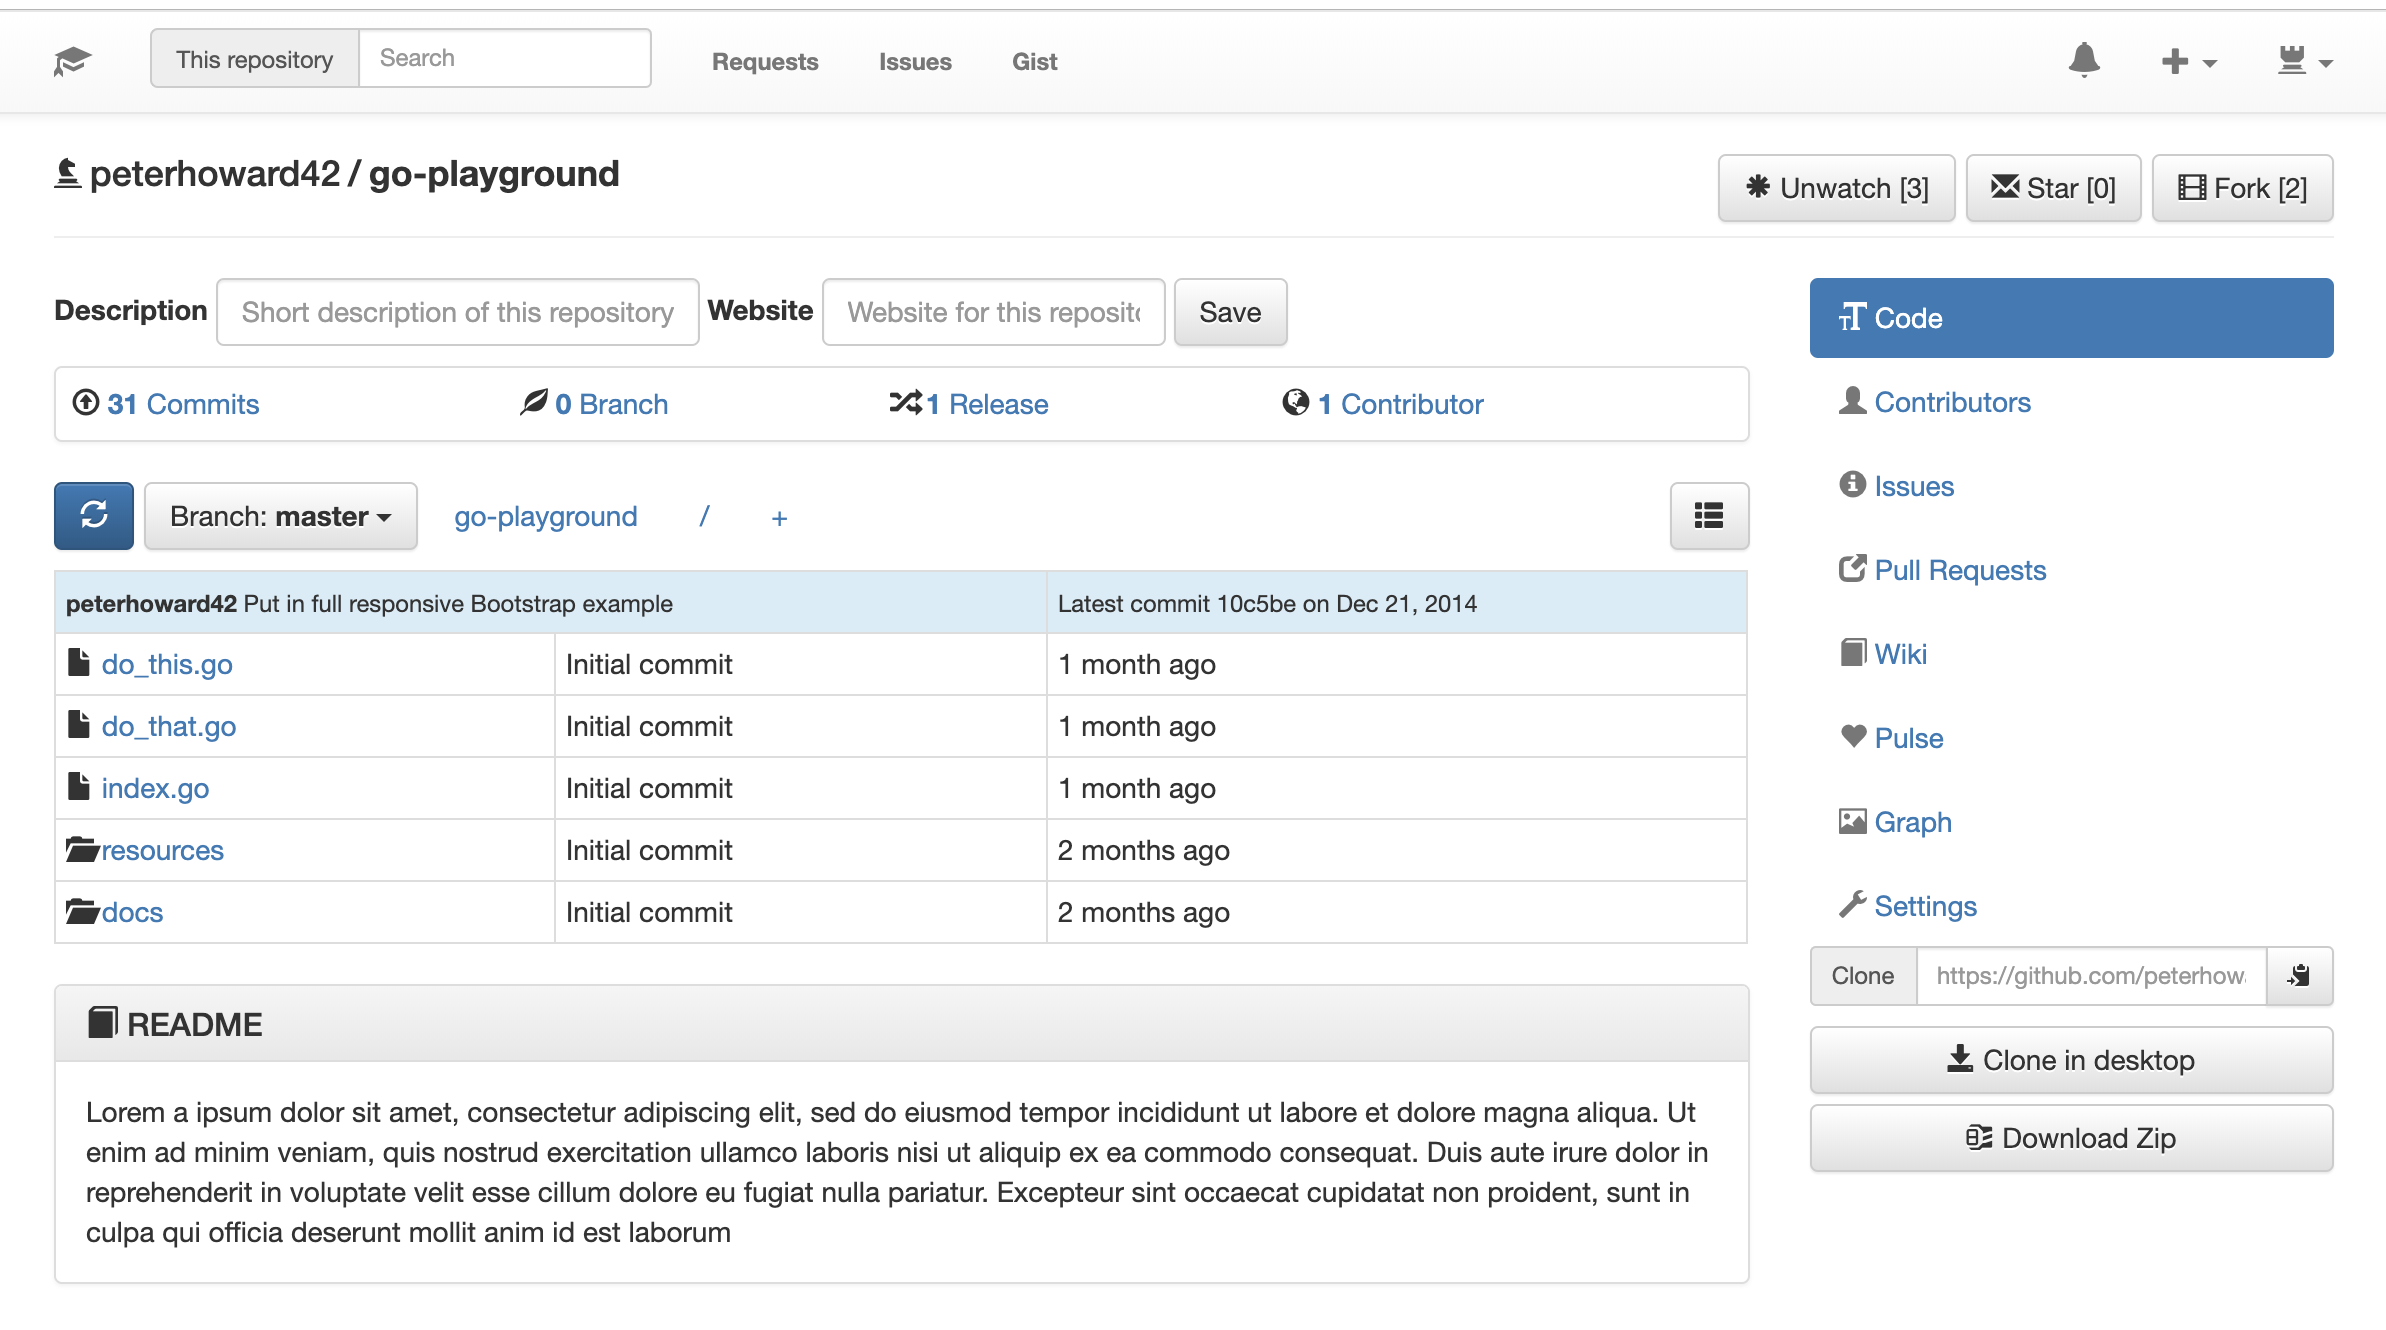The image size is (2386, 1330).
Task: Go to Pull Requests in the sidebar
Action: click(1959, 570)
